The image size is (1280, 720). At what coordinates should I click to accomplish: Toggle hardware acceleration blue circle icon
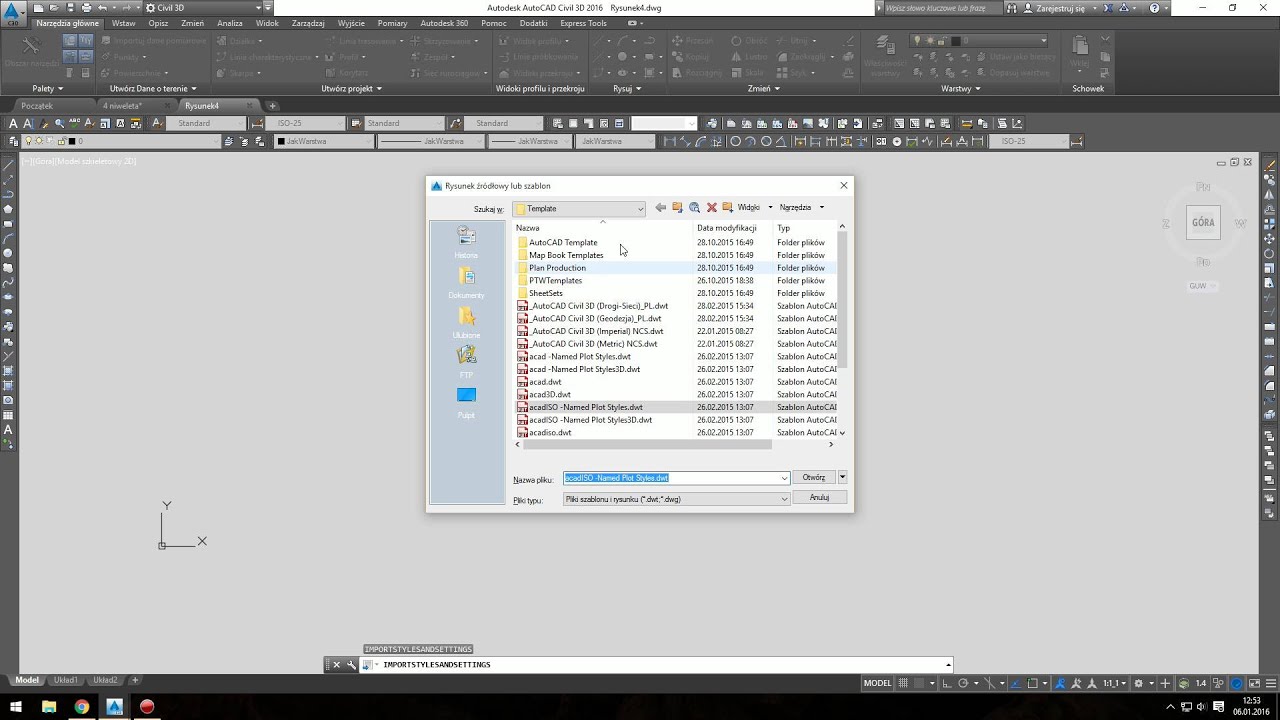[1237, 683]
